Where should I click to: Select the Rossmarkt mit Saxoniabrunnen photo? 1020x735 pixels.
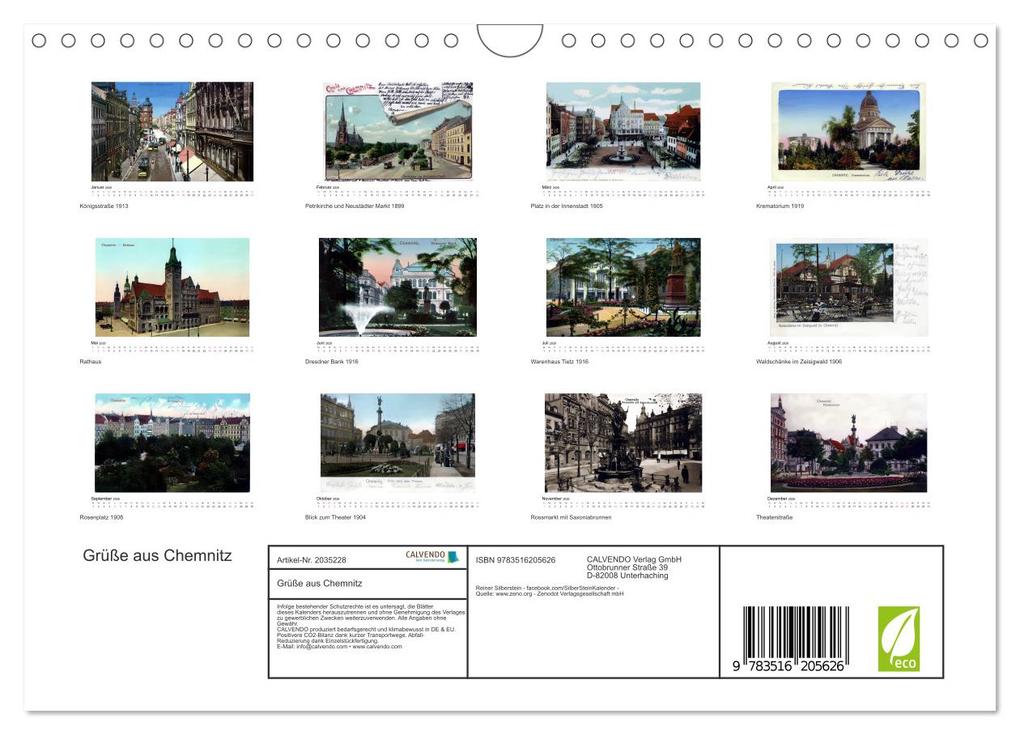[x=623, y=442]
